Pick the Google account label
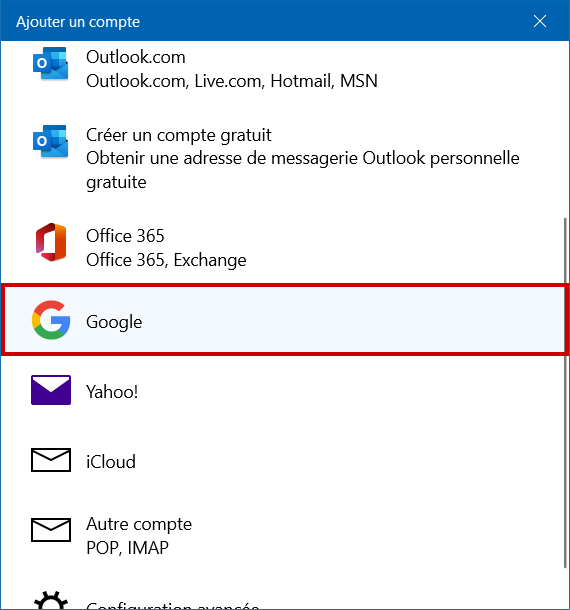Screen dimensions: 570x610 [114, 322]
